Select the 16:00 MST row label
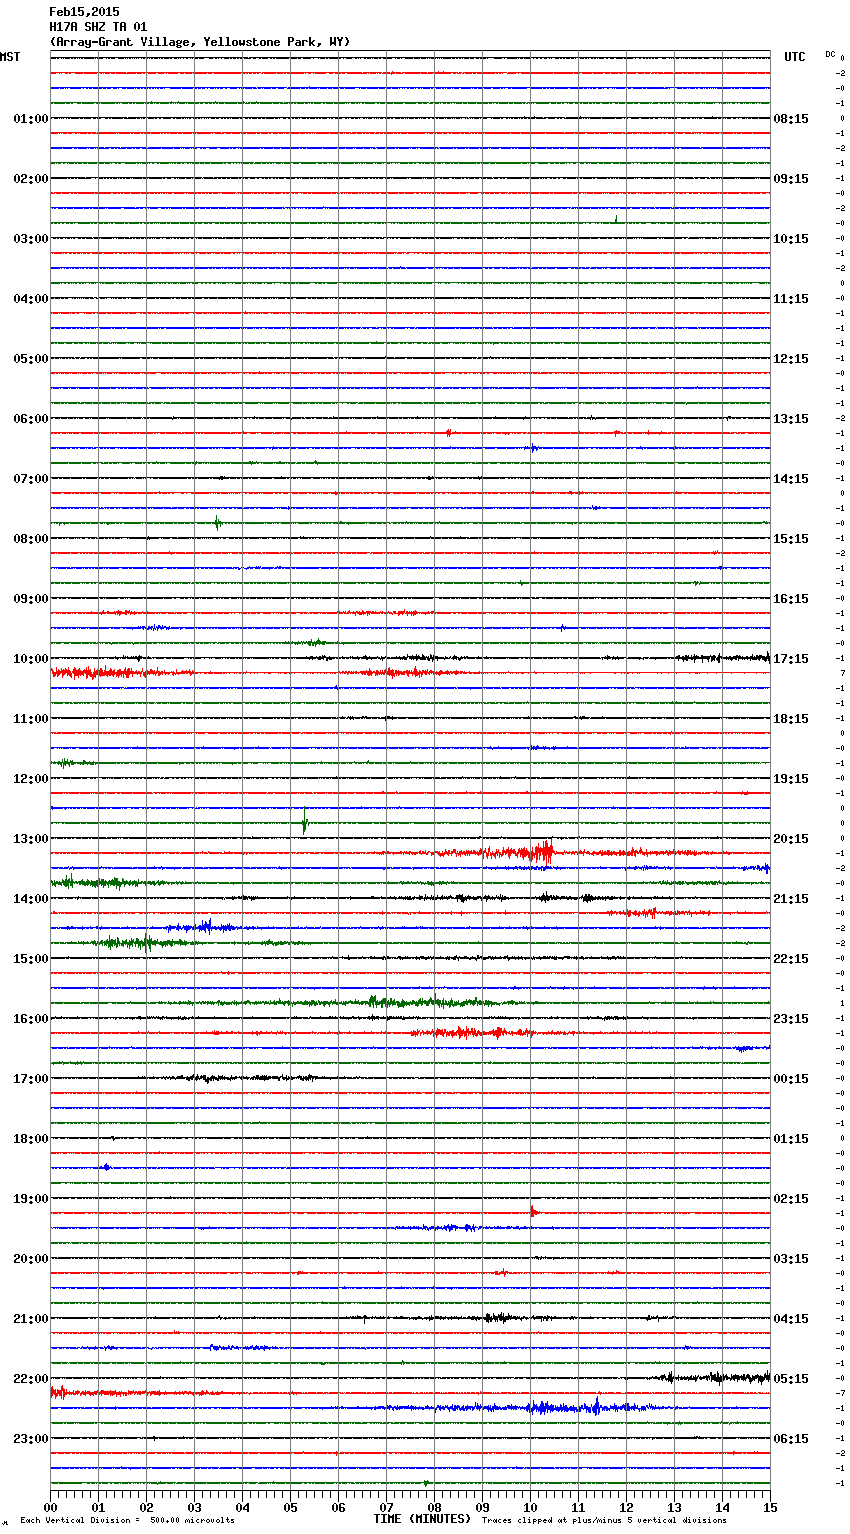 click(31, 1019)
